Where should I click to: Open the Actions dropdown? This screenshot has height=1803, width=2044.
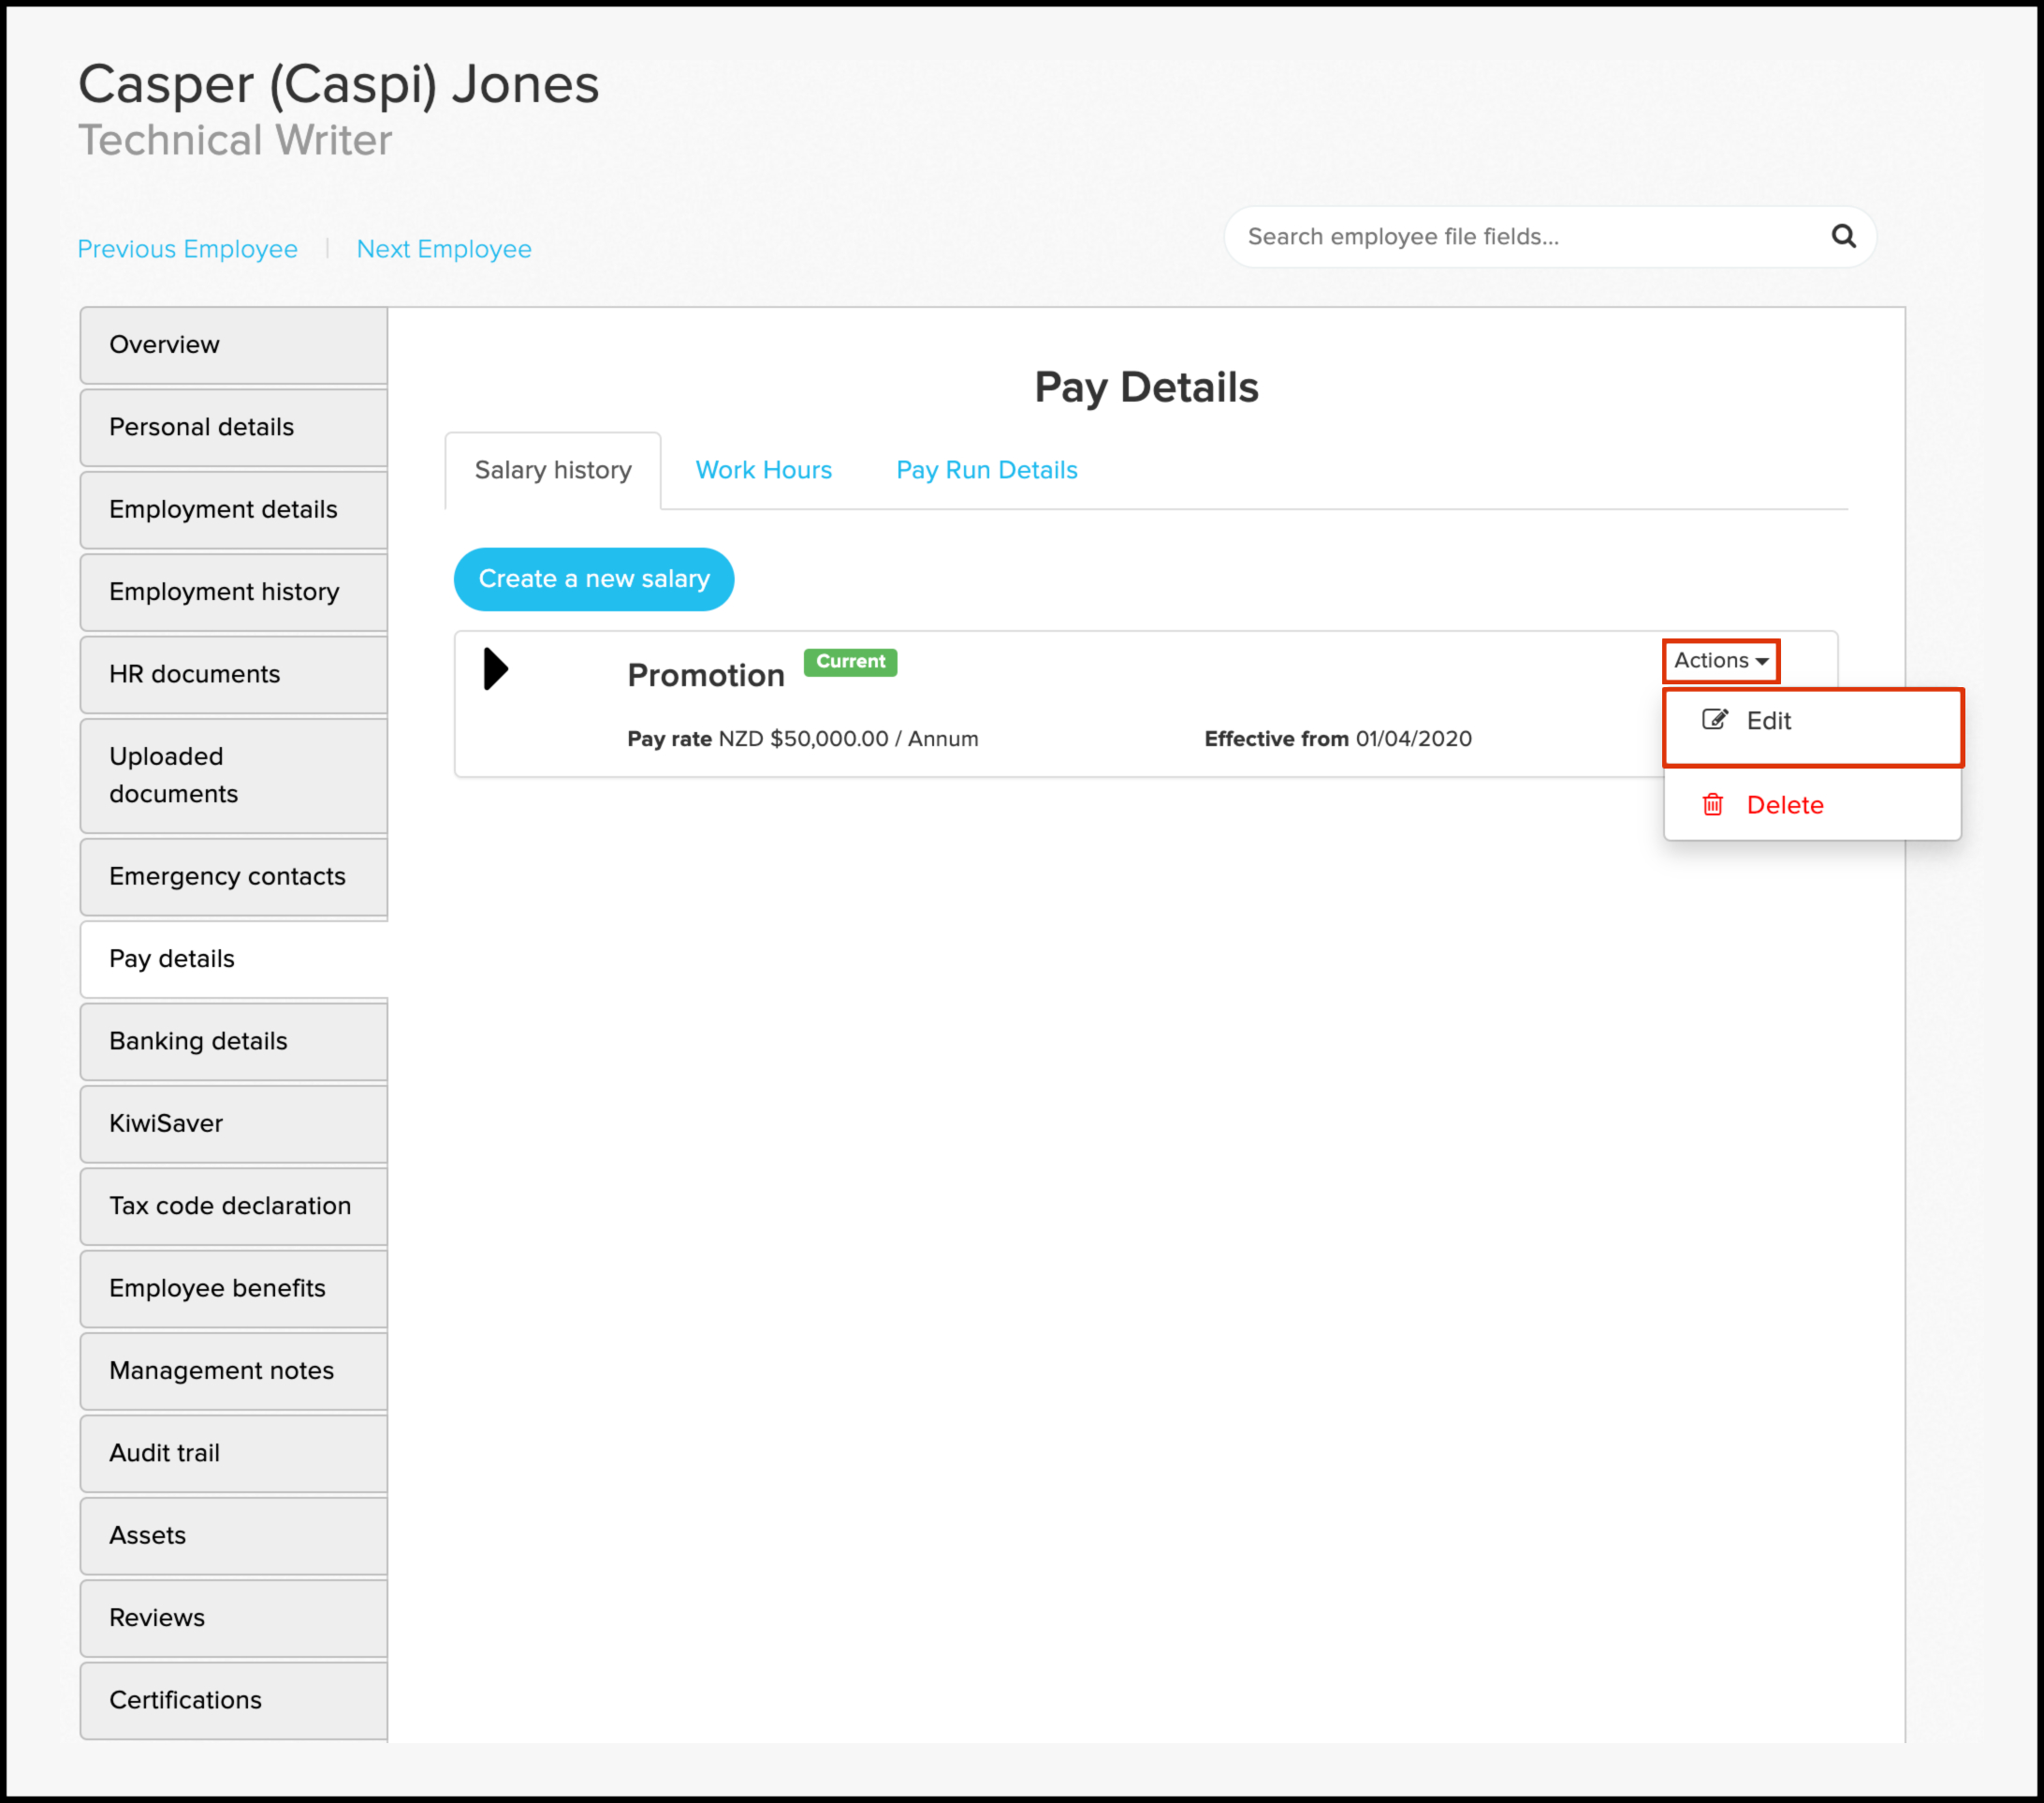tap(1720, 660)
